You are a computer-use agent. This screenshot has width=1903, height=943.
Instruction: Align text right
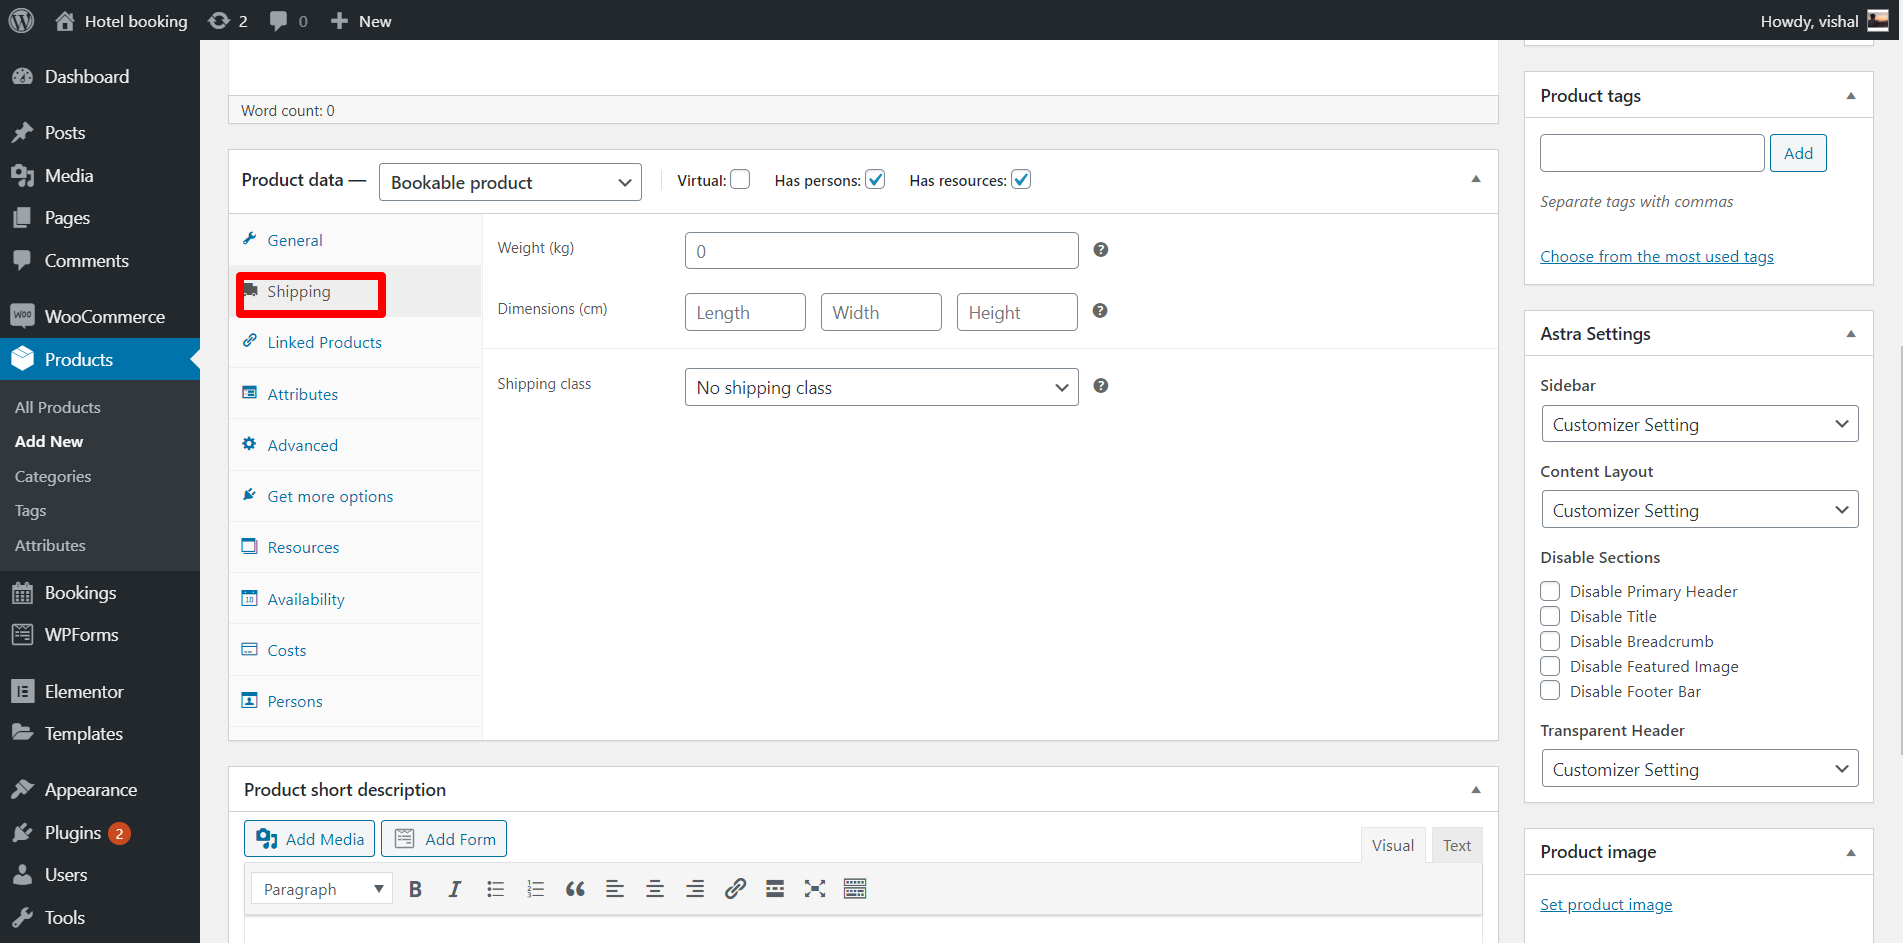pos(695,889)
